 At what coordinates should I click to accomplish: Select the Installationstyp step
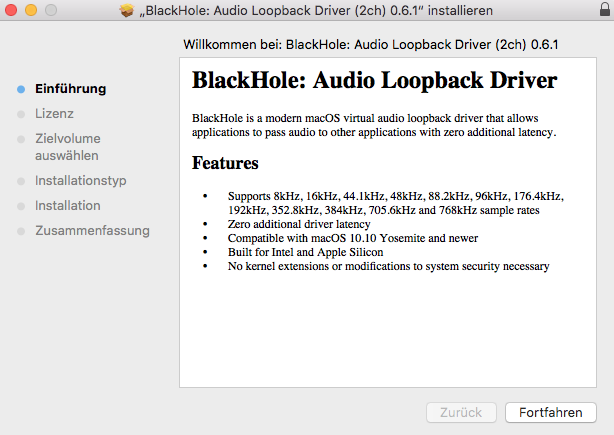[x=81, y=180]
